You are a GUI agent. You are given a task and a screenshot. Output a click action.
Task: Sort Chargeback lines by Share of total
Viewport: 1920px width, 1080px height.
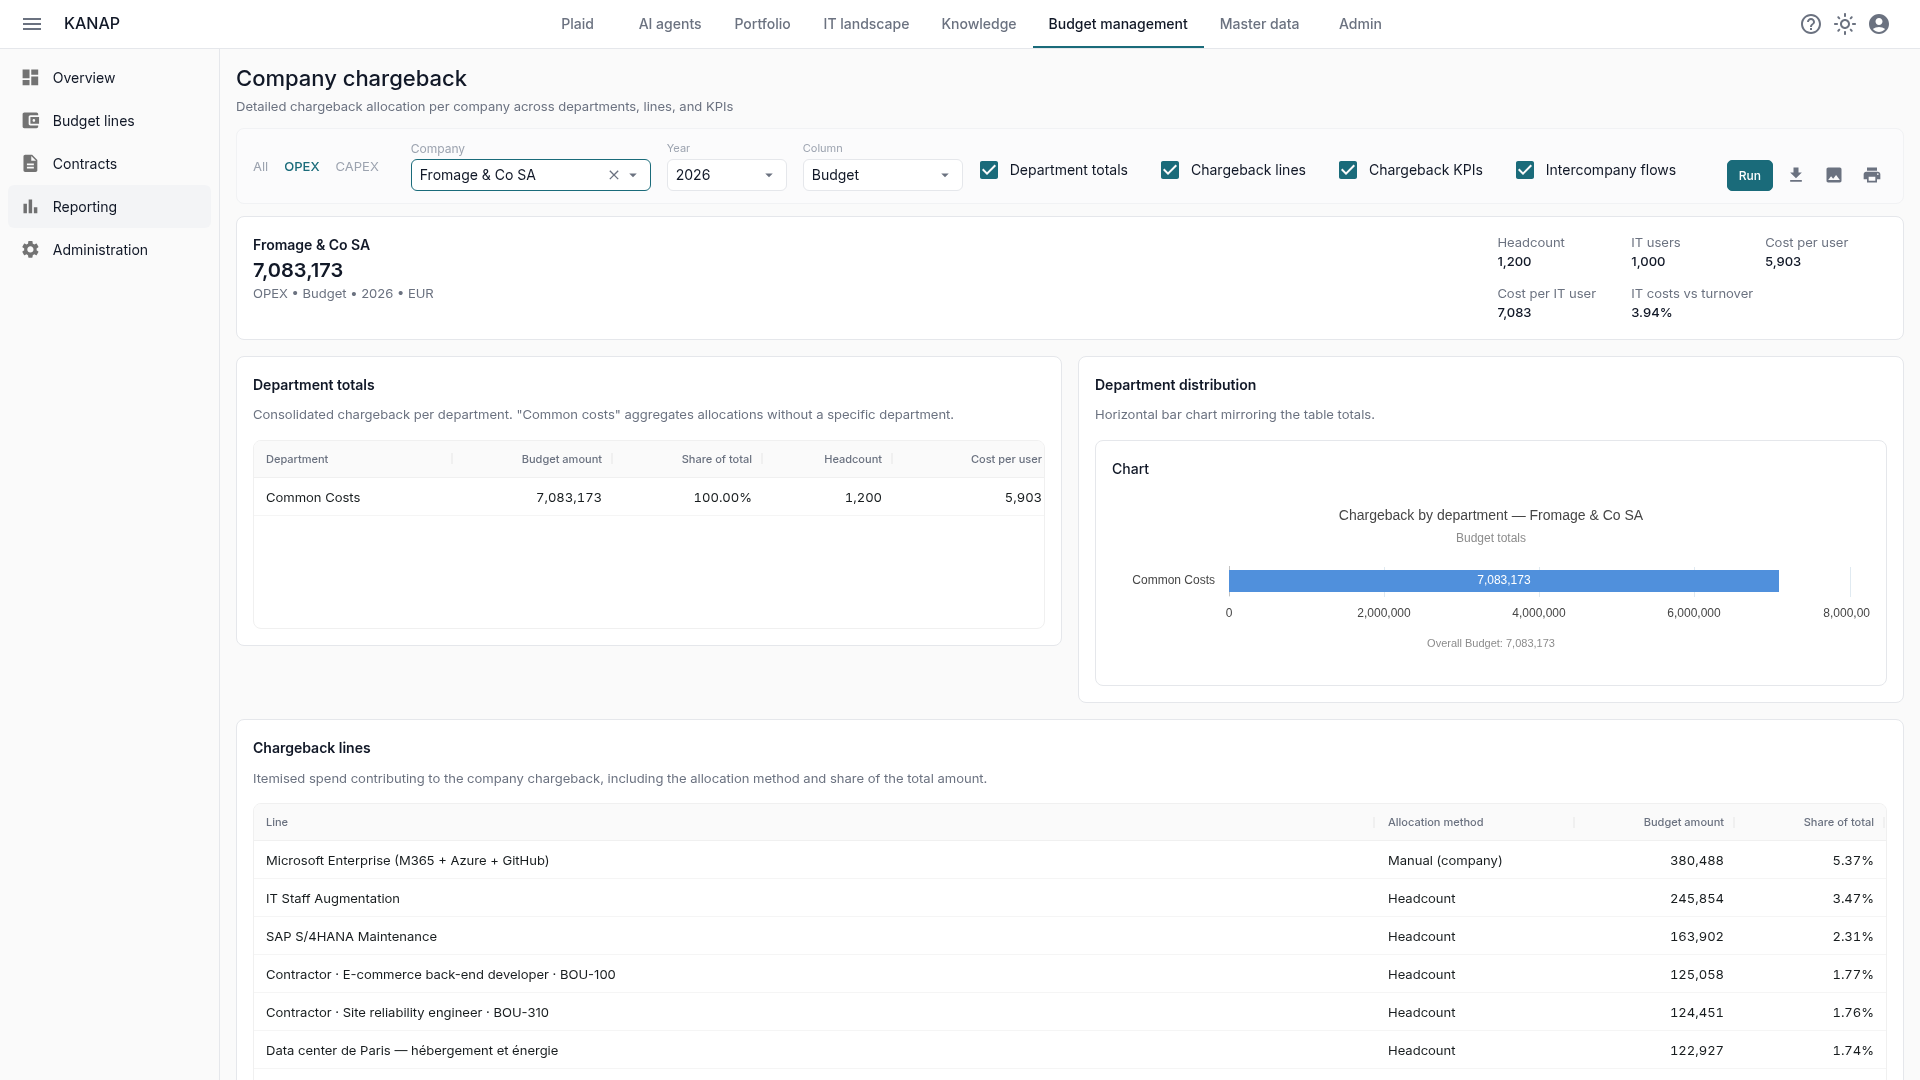click(1838, 822)
